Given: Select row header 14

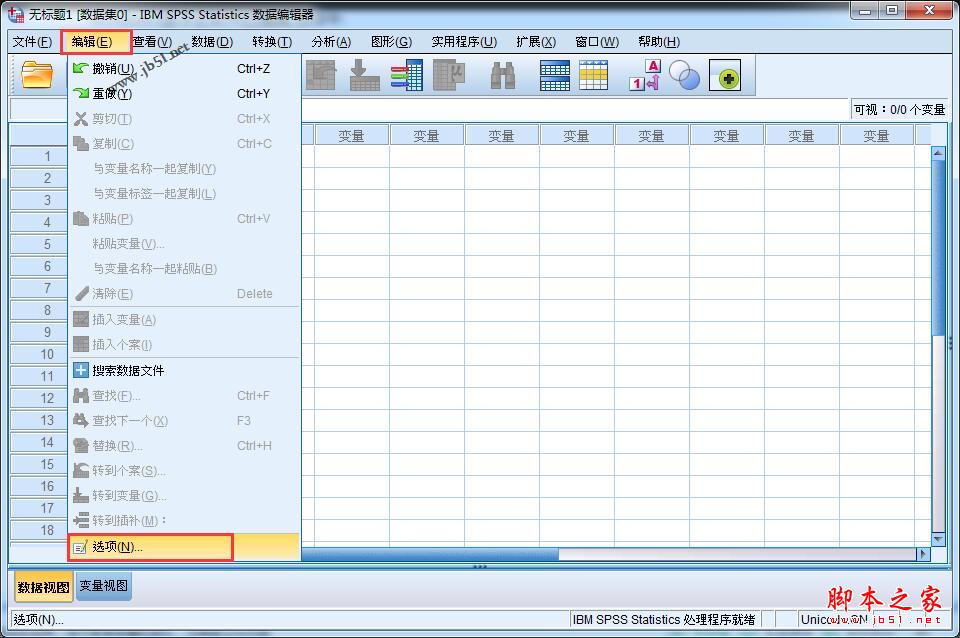Looking at the screenshot, I should 39,442.
